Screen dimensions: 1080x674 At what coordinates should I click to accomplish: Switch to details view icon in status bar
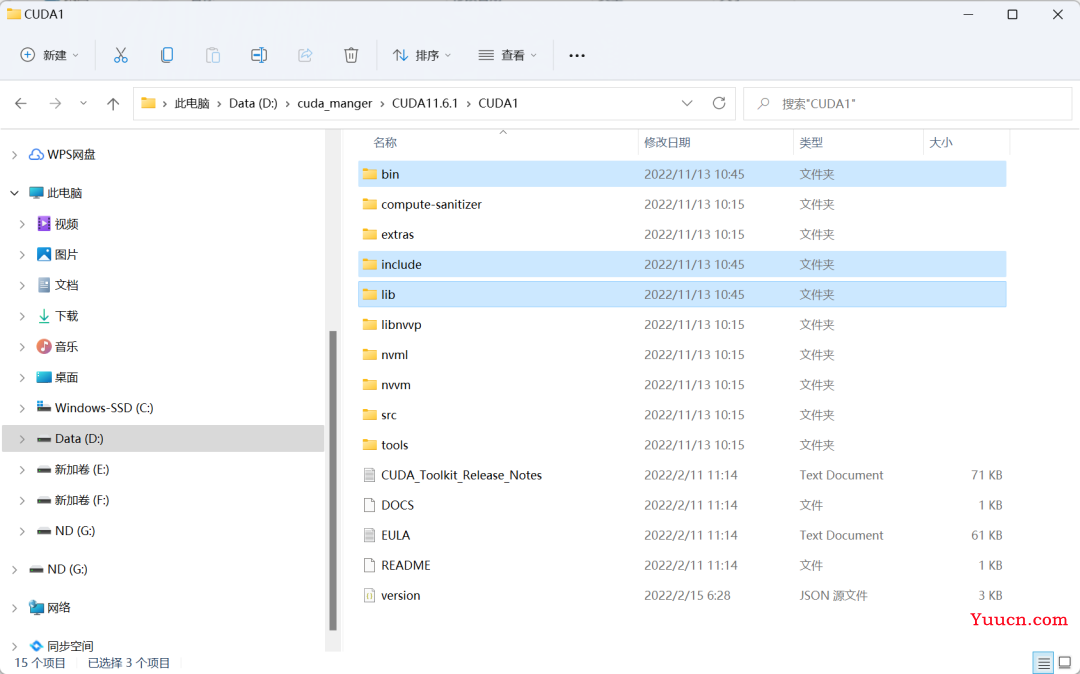coord(1043,663)
